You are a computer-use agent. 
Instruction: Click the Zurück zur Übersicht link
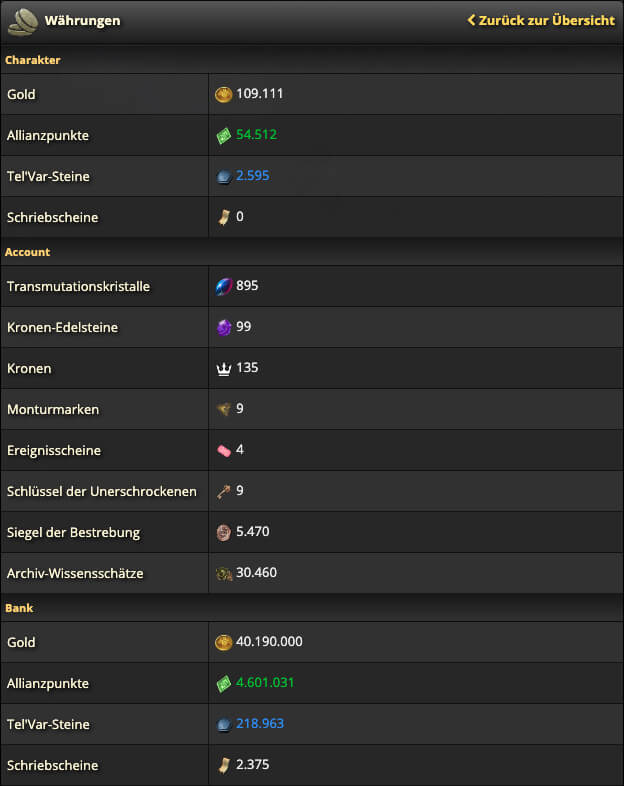click(x=541, y=21)
